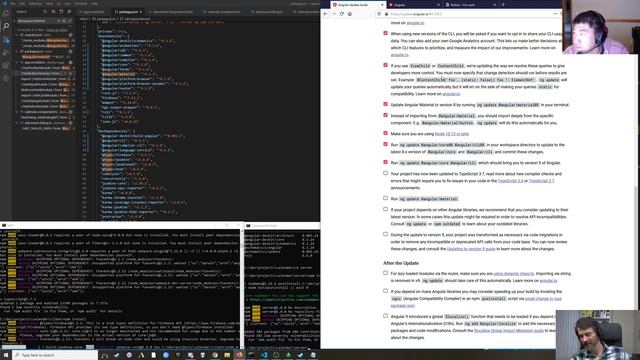Click 'Clear Selection' link in VS Code search panel
Viewport: 640px width, 360px height.
click(x=57, y=30)
